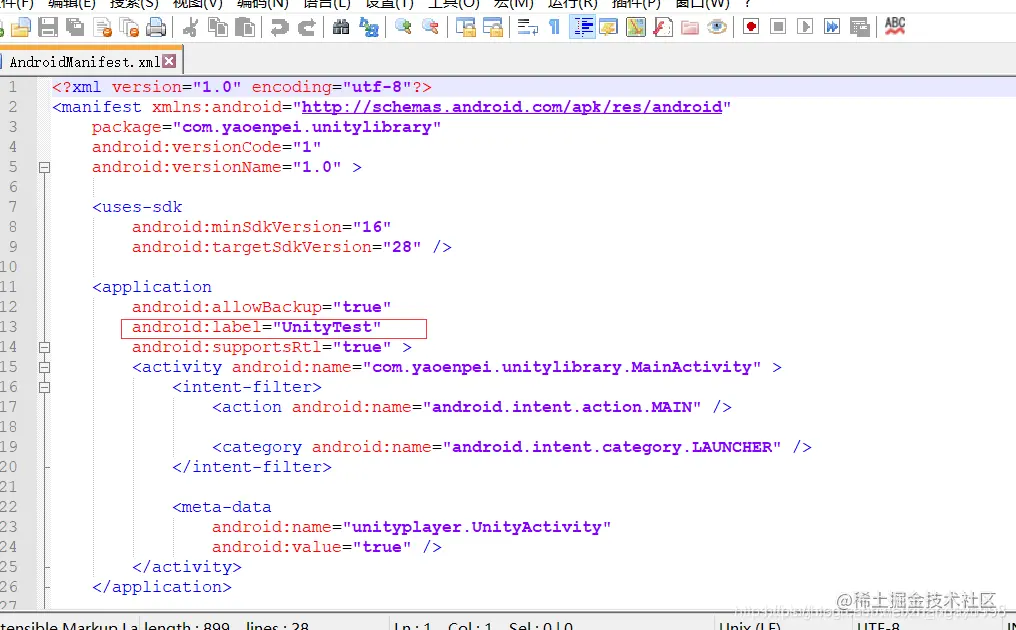Cut selection with the scissors icon
Image resolution: width=1016 pixels, height=630 pixels.
(x=190, y=27)
